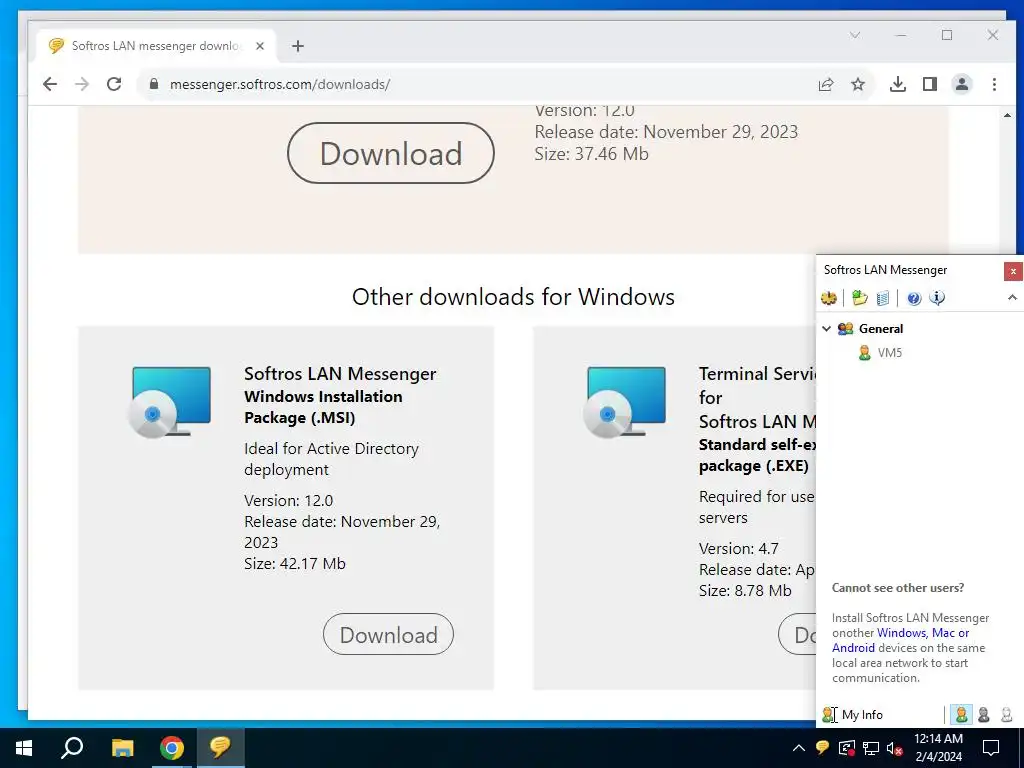Close the Softros LAN Messenger panel
The image size is (1024, 768).
pyautogui.click(x=1013, y=271)
